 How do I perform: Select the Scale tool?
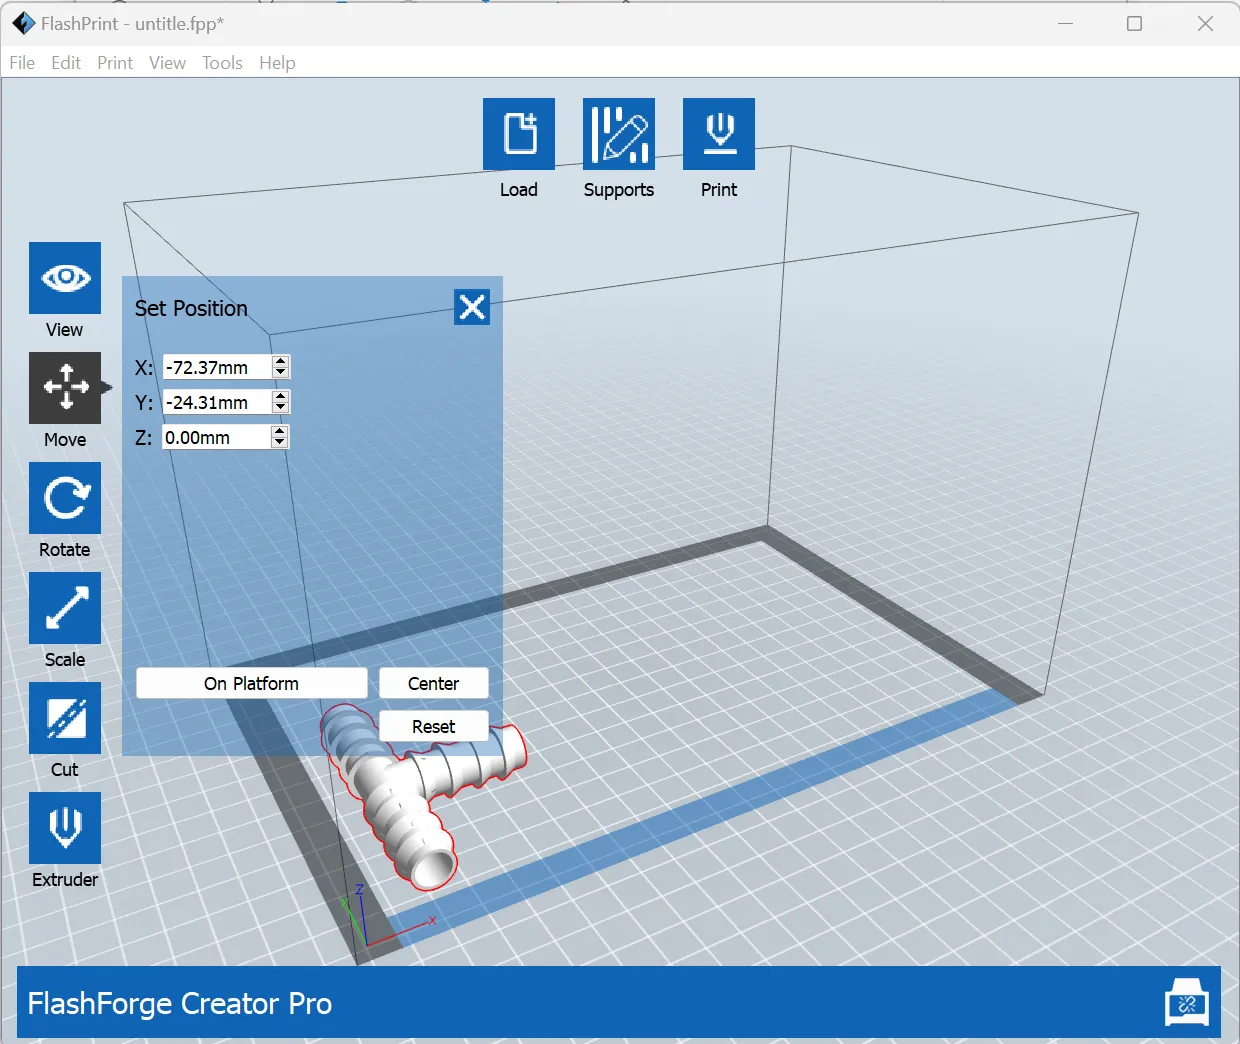pyautogui.click(x=65, y=608)
